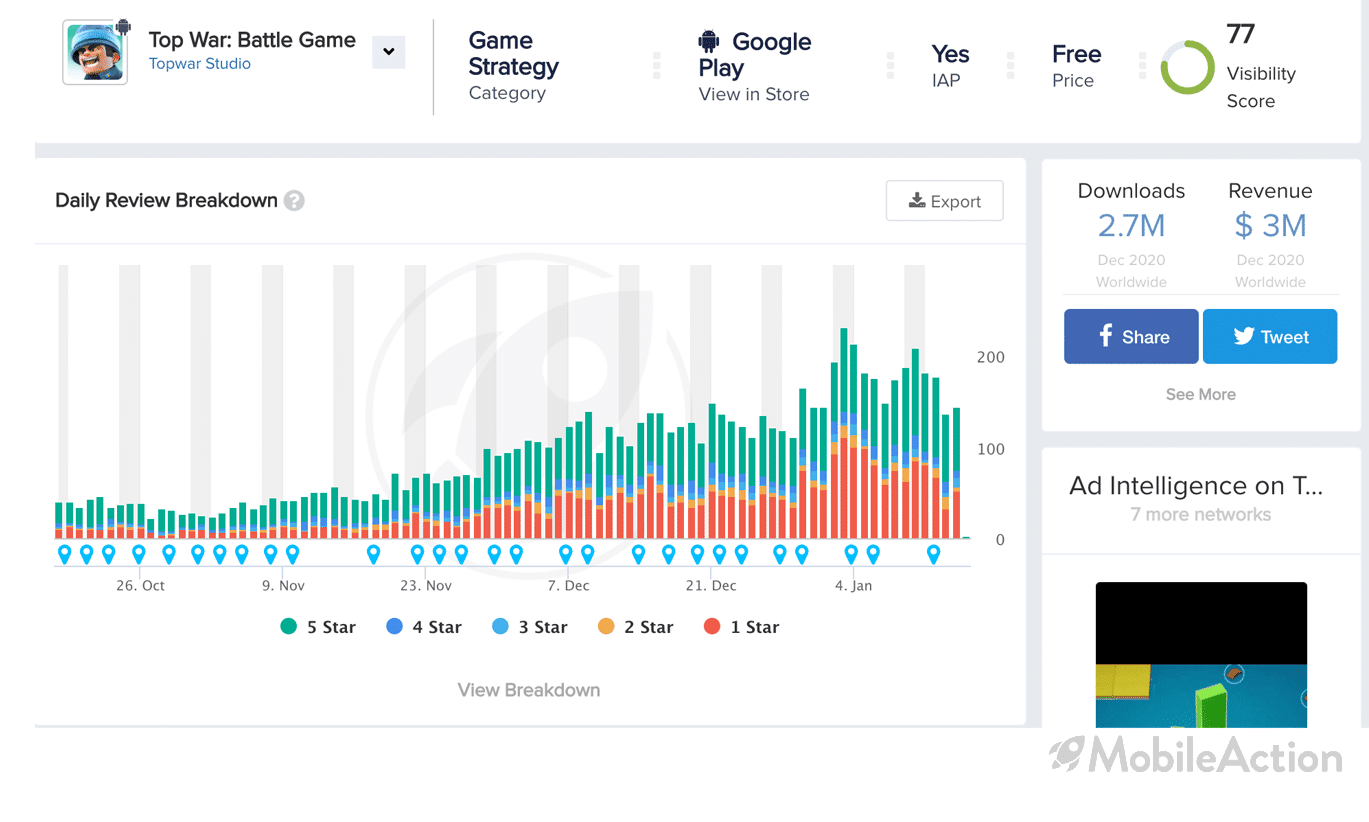Click the Top War app icon
The image size is (1369, 822).
96,52
